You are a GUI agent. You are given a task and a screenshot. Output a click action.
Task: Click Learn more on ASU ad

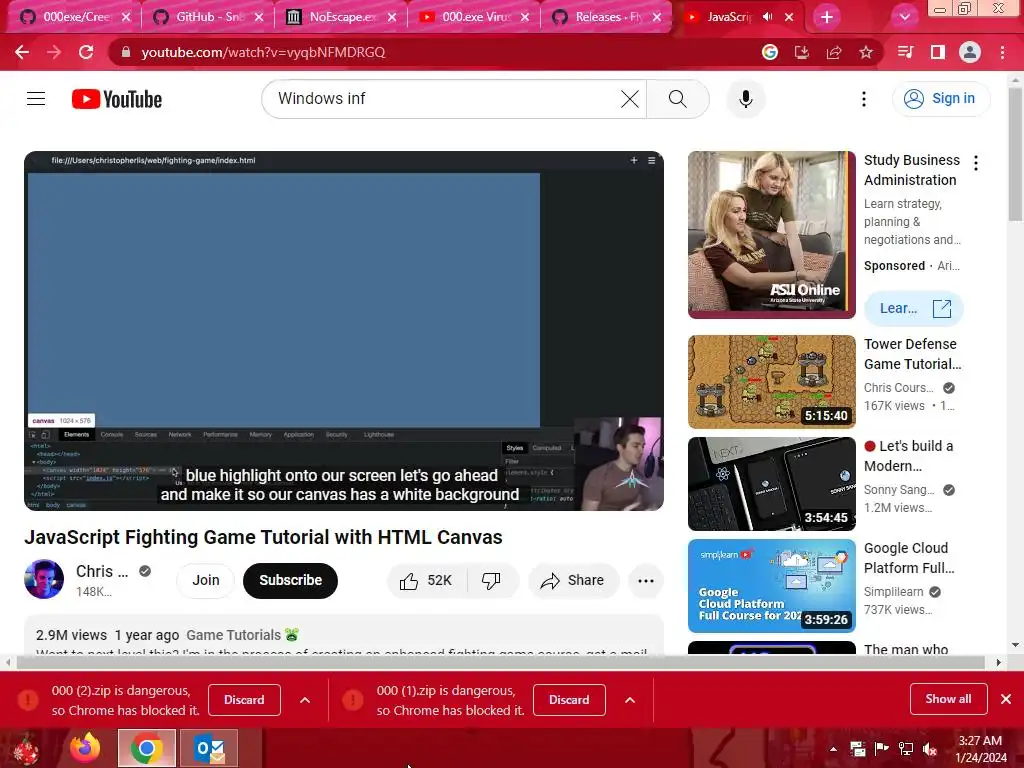pyautogui.click(x=914, y=308)
